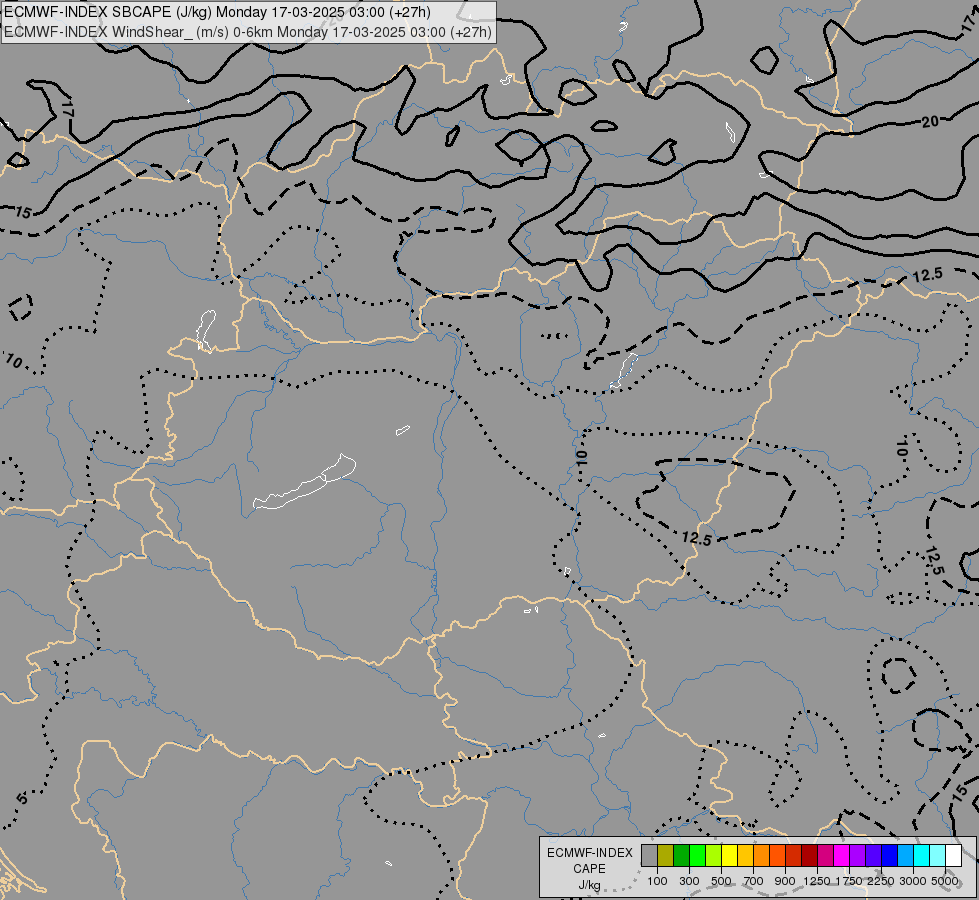Click the 500 legend tick label
Viewport: 979px width, 900px height.
(x=721, y=881)
